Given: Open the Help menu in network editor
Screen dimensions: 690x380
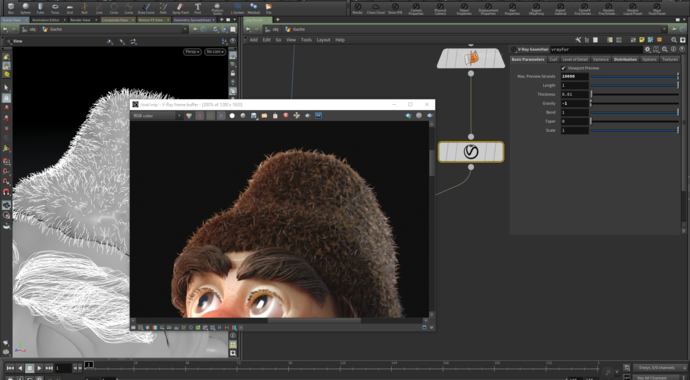Looking at the screenshot, I should point(340,40).
